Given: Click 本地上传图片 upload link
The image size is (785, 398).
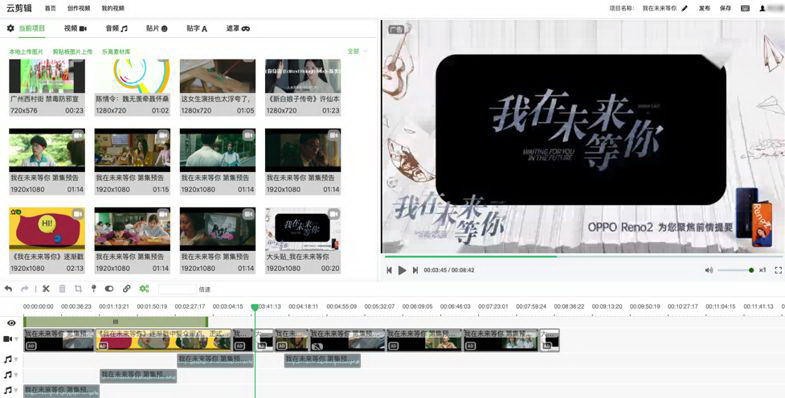Looking at the screenshot, I should (x=26, y=52).
